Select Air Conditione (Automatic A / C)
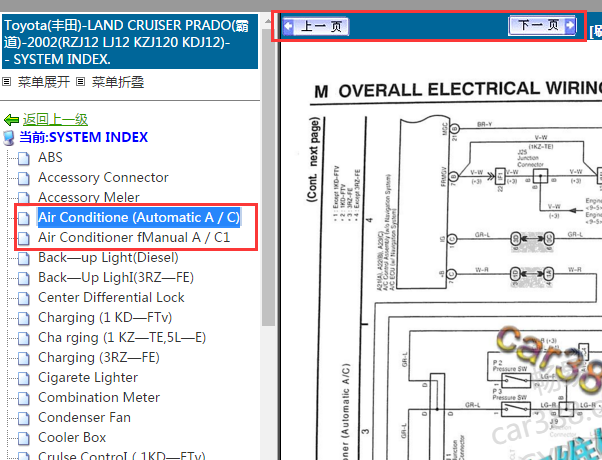This screenshot has height=460, width=602. tap(139, 217)
